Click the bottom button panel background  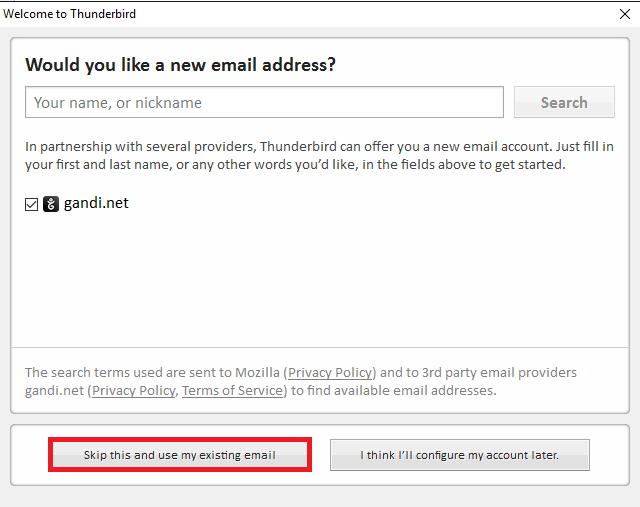[320, 478]
